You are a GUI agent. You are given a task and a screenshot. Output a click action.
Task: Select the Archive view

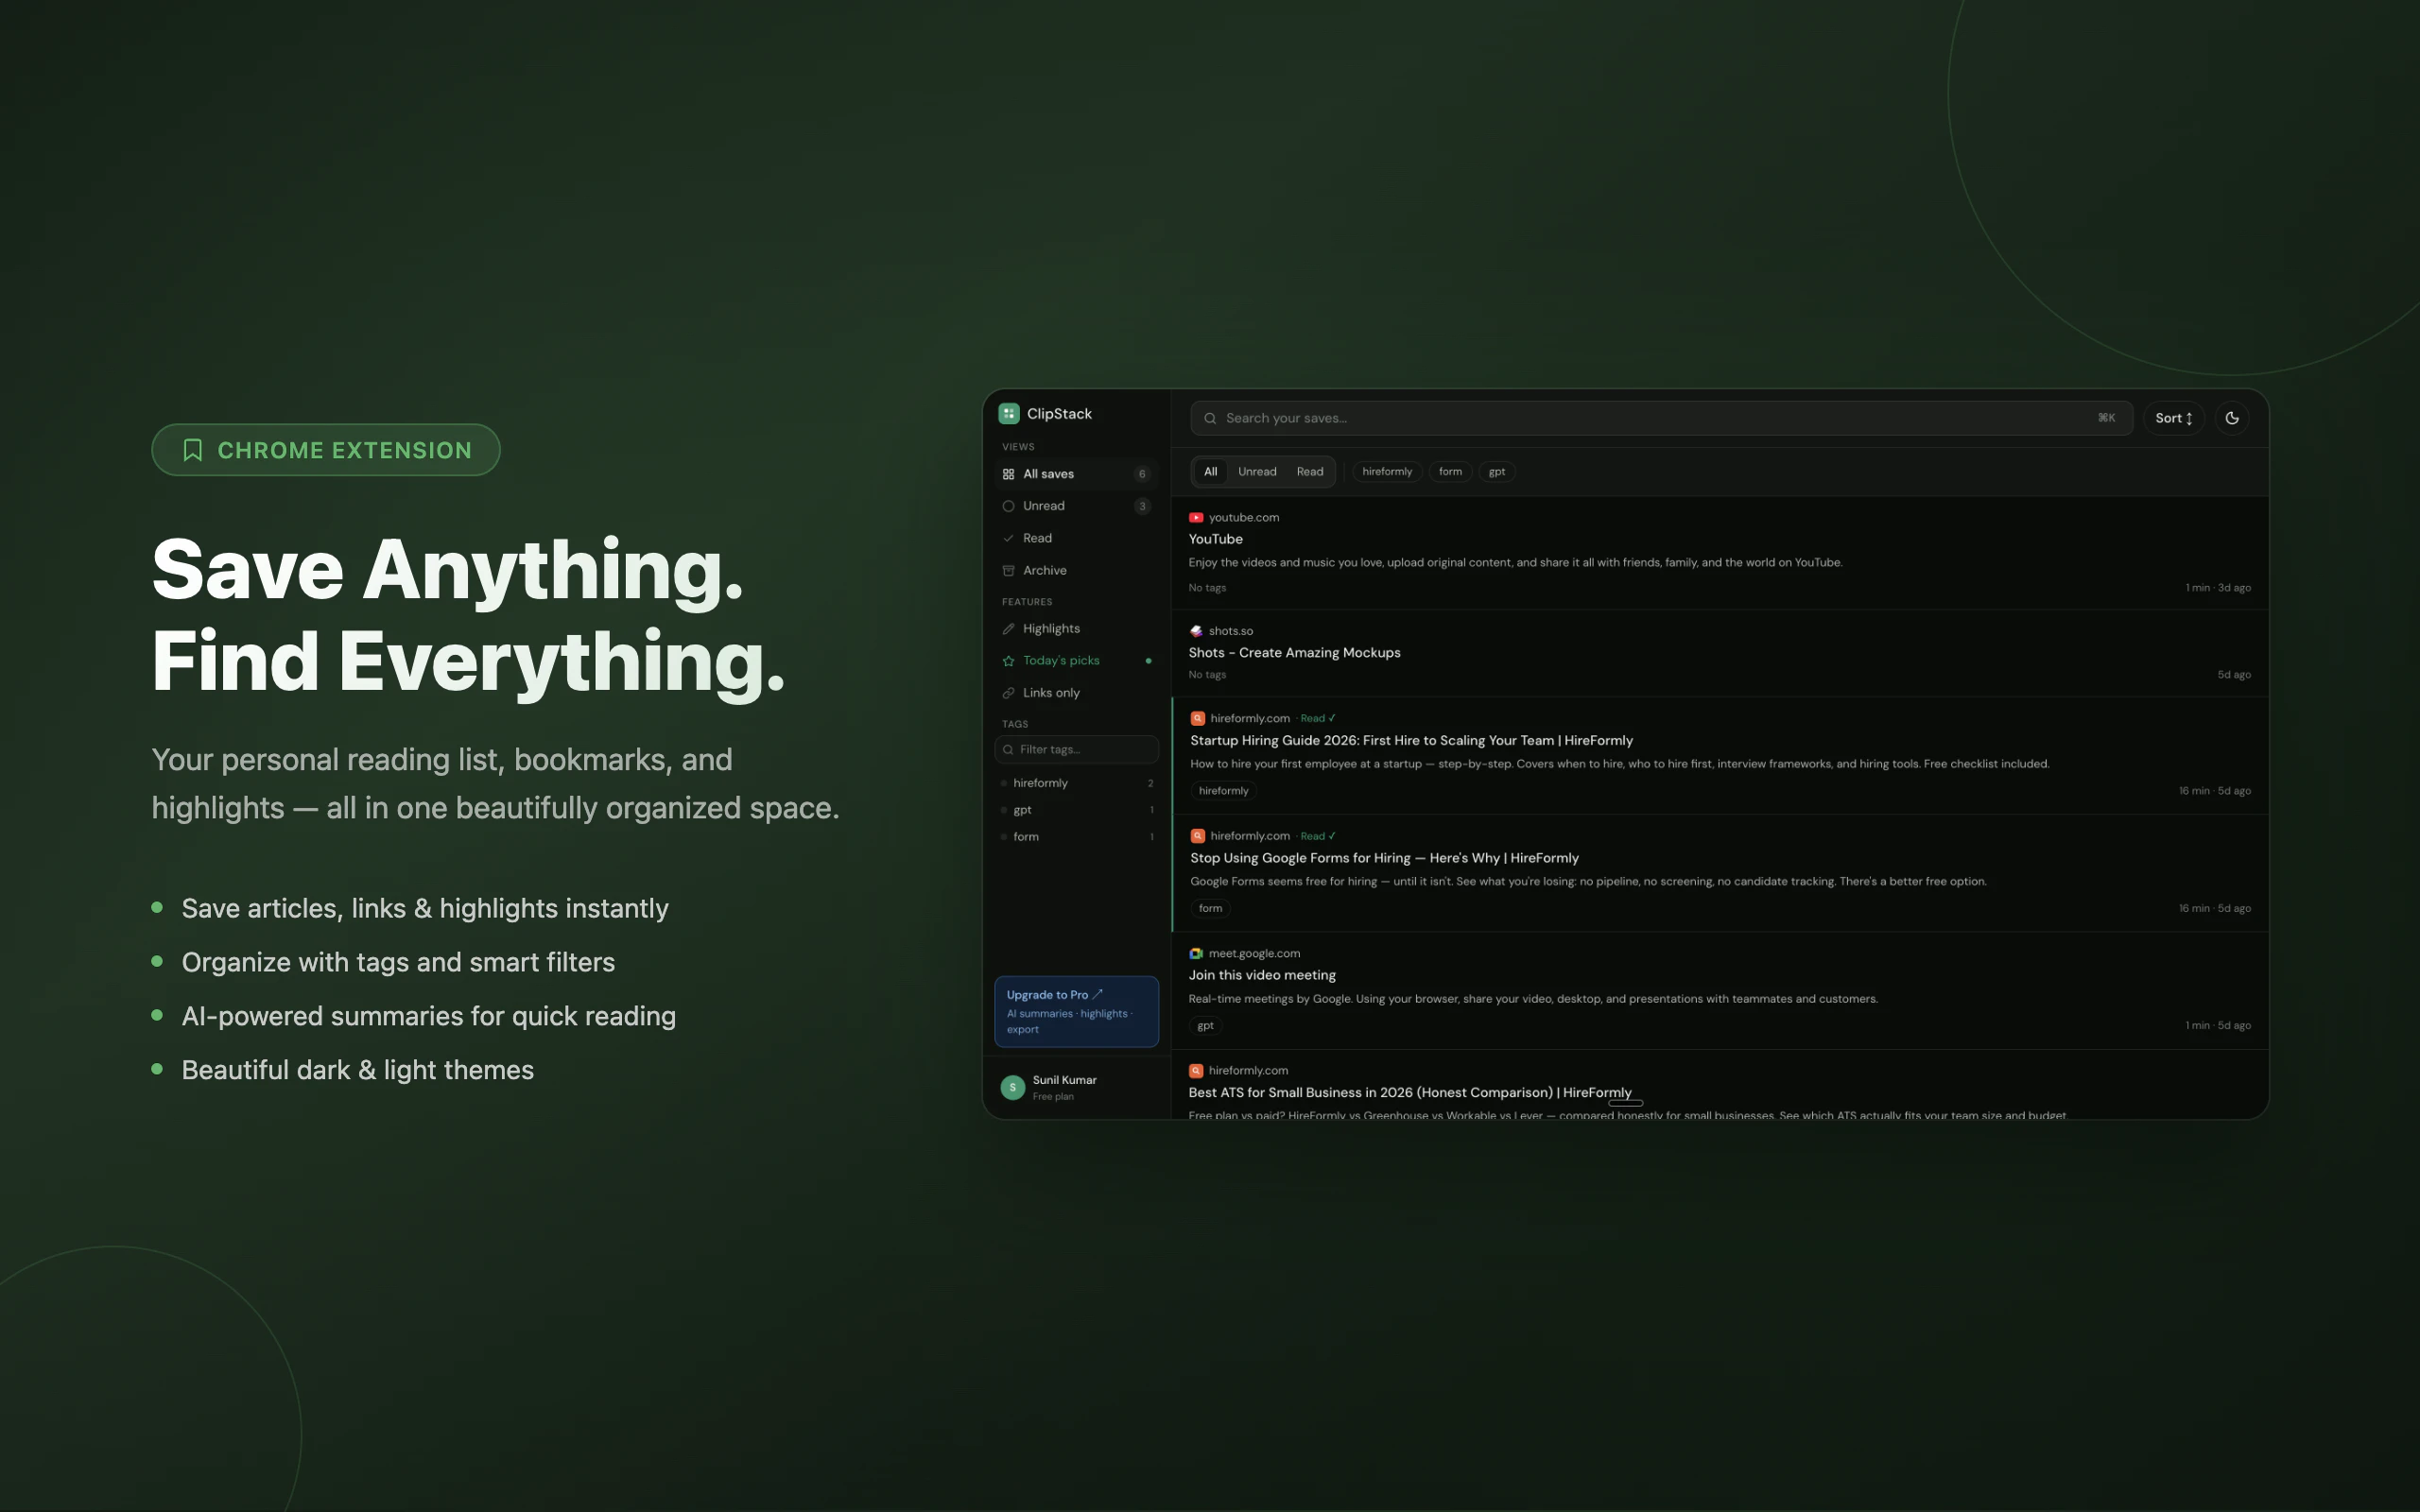1043,570
